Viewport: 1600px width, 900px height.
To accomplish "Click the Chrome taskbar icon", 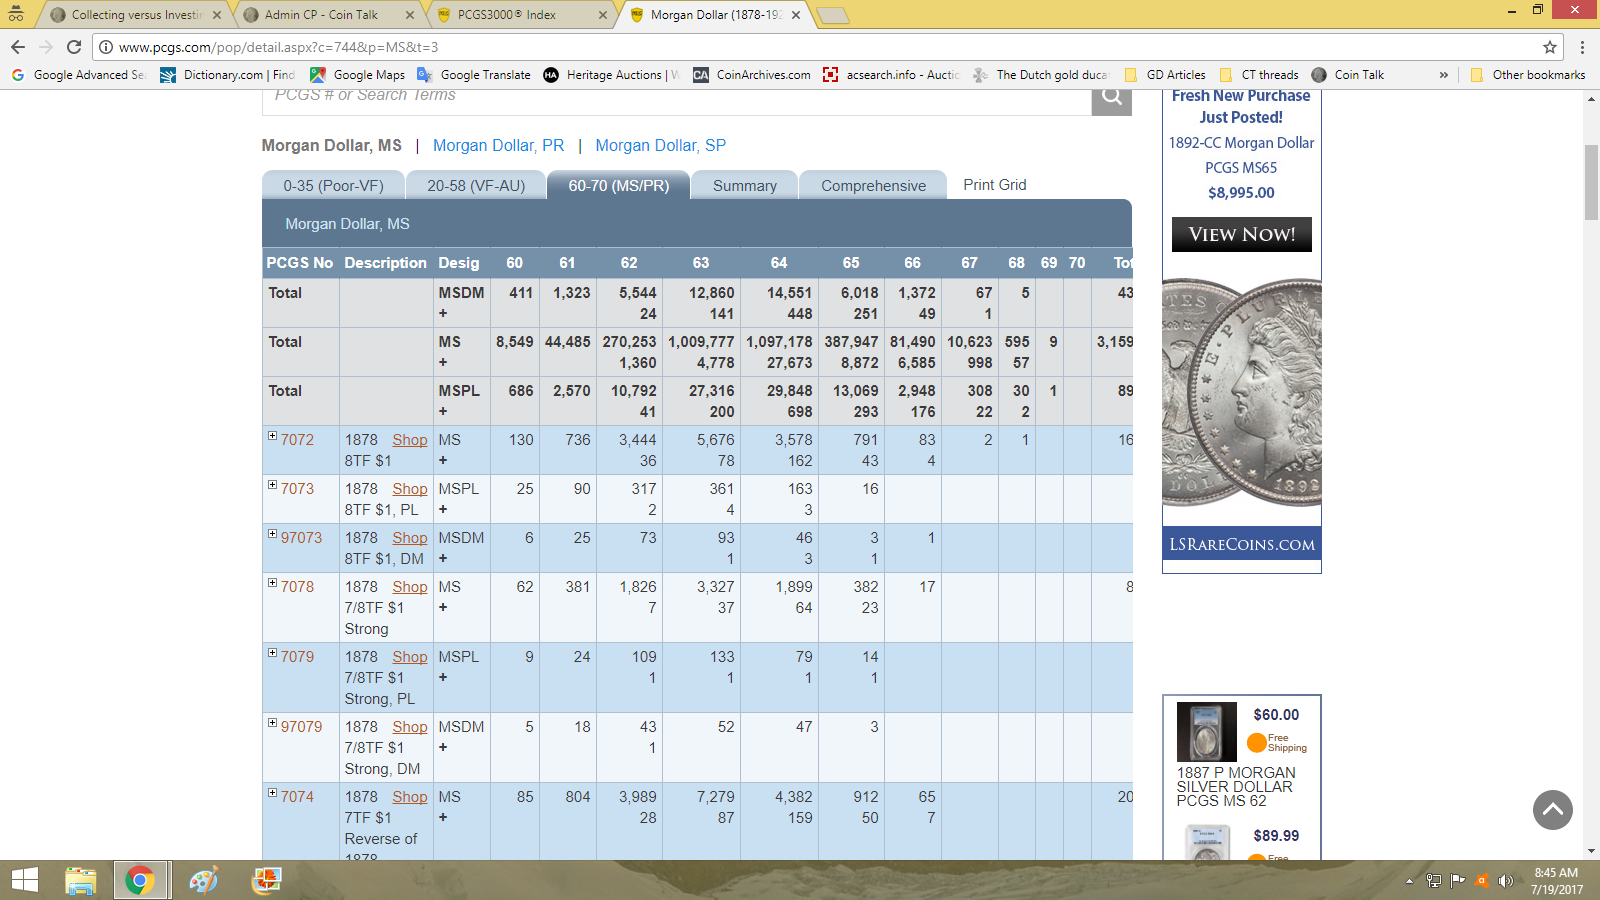I will pos(140,880).
